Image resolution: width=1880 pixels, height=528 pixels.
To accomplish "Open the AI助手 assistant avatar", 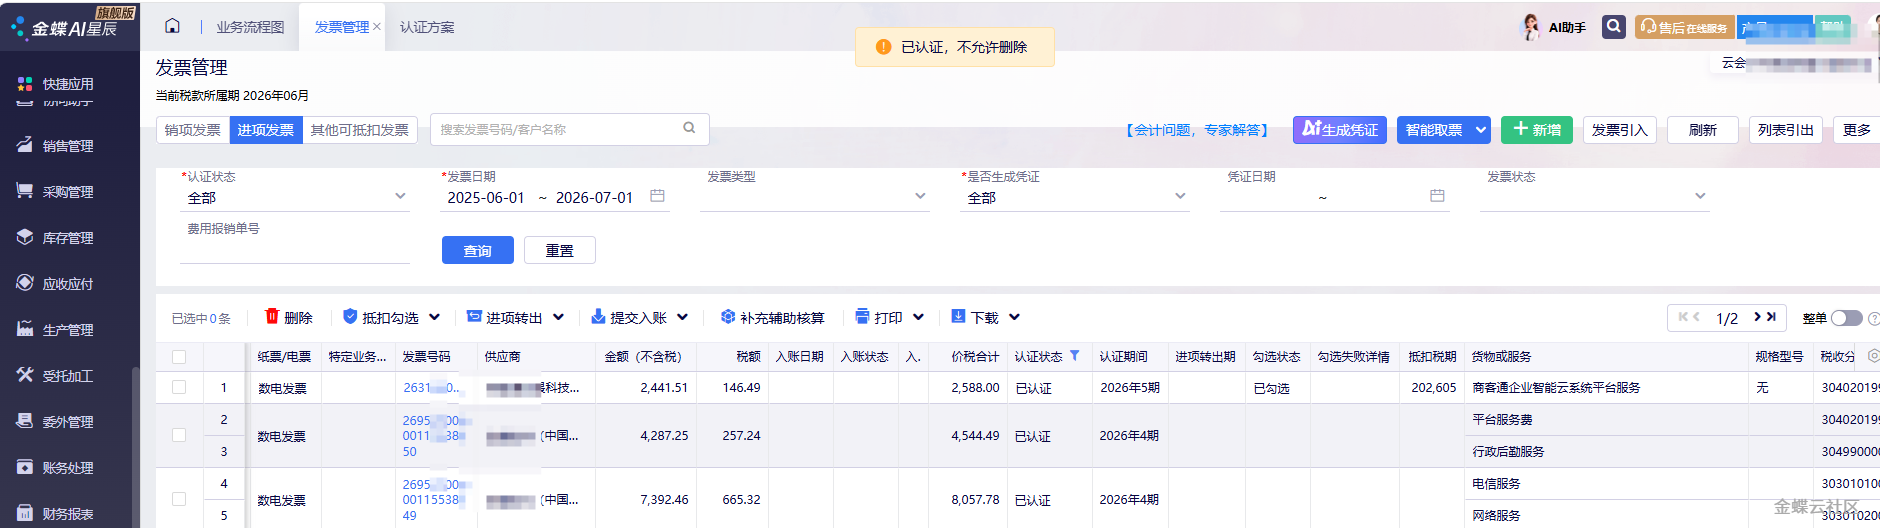I will coord(1531,27).
